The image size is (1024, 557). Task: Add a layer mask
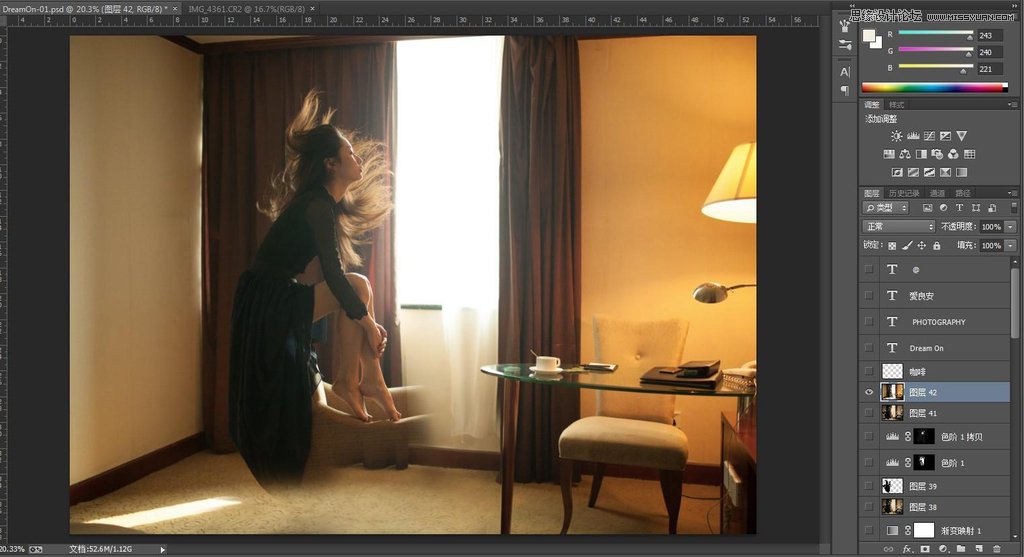(925, 549)
